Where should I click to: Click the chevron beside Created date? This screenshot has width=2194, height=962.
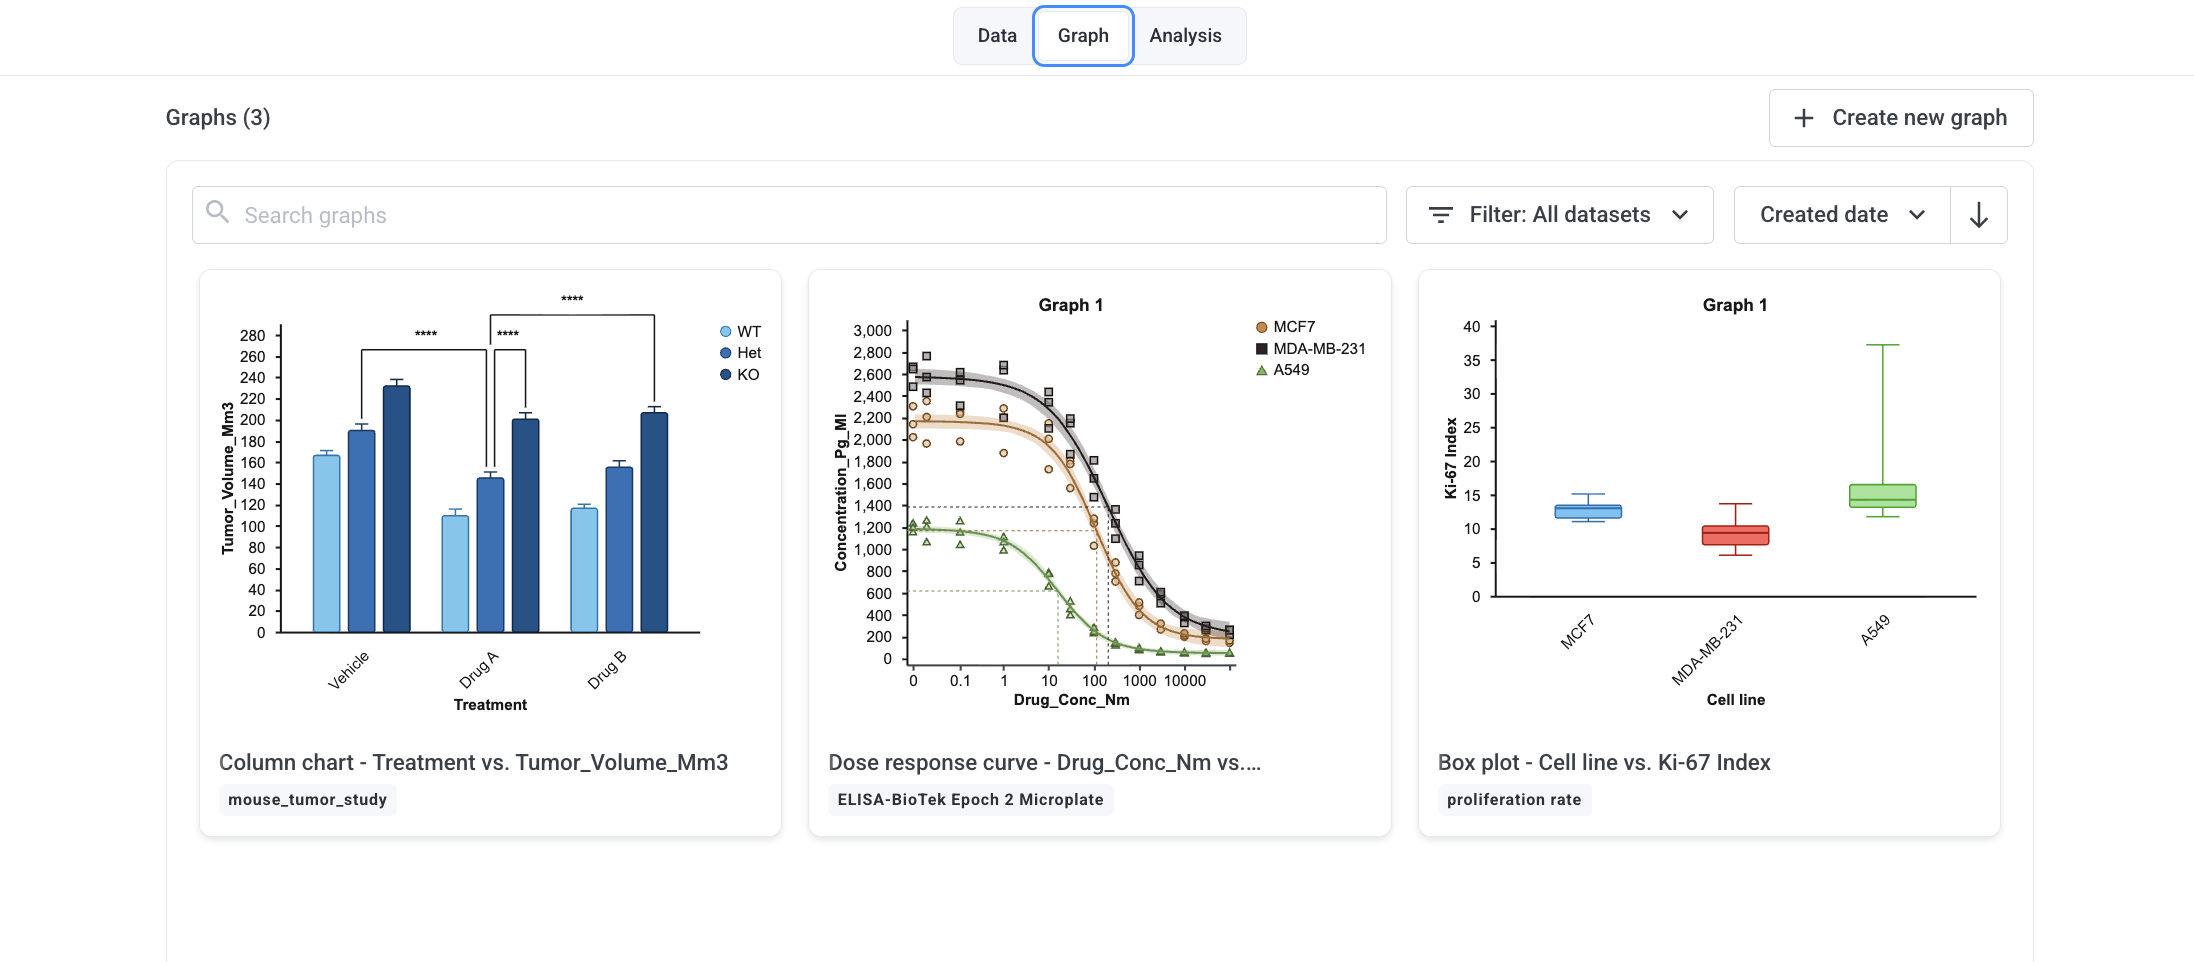[x=1917, y=215]
